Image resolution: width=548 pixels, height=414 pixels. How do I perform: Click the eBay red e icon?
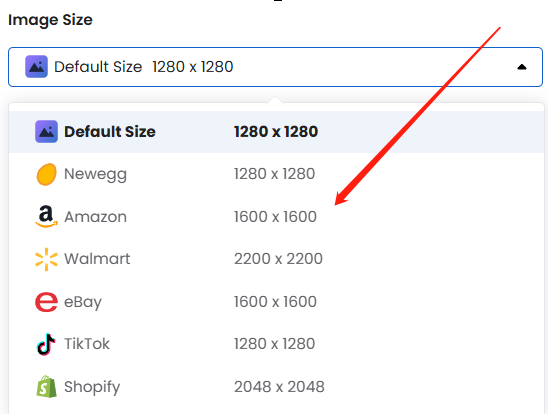pos(46,302)
